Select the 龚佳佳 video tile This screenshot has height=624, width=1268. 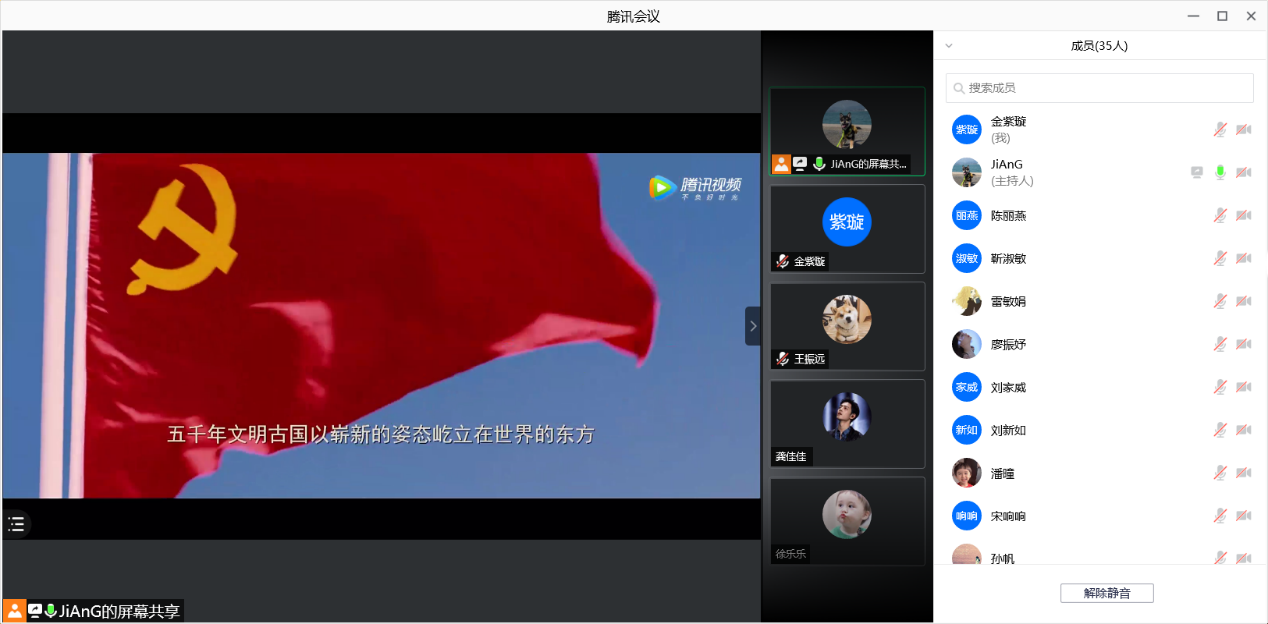click(847, 423)
